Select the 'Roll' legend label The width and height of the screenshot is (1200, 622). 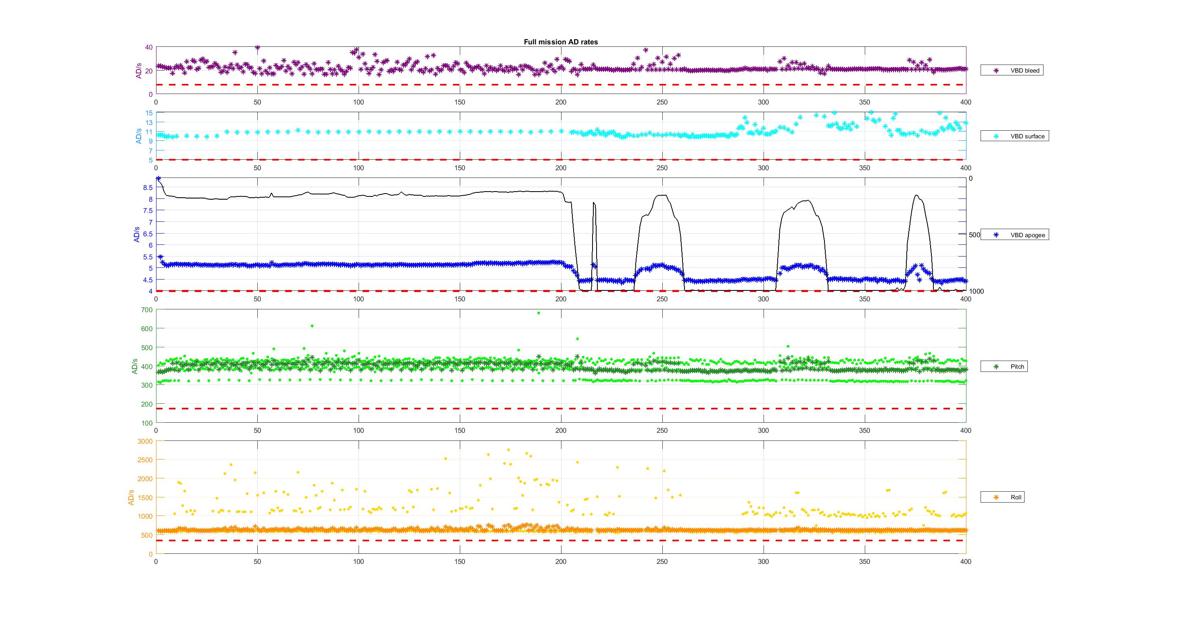tap(1016, 497)
